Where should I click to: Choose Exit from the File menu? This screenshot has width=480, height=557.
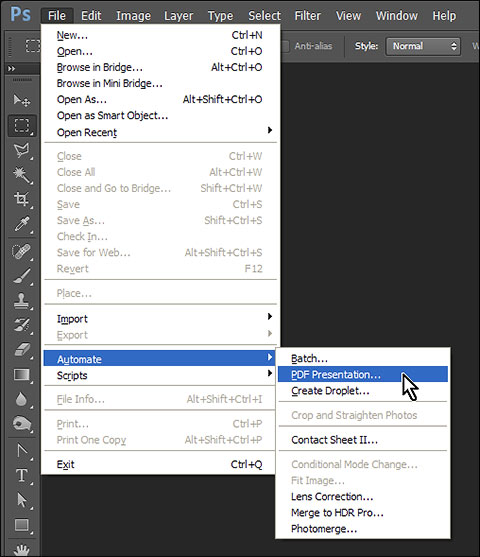[160, 464]
